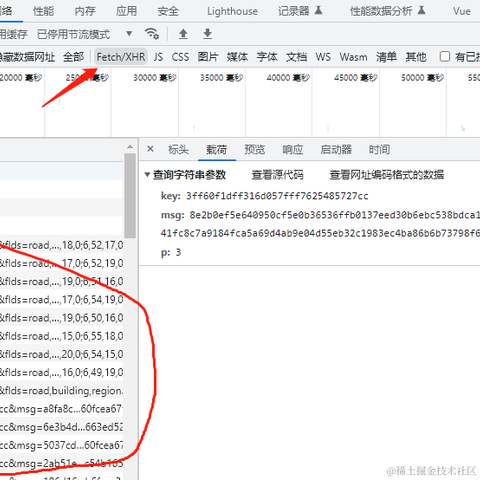The image size is (480, 480).
Task: Open the 启动器 details tab
Action: pyautogui.click(x=336, y=149)
